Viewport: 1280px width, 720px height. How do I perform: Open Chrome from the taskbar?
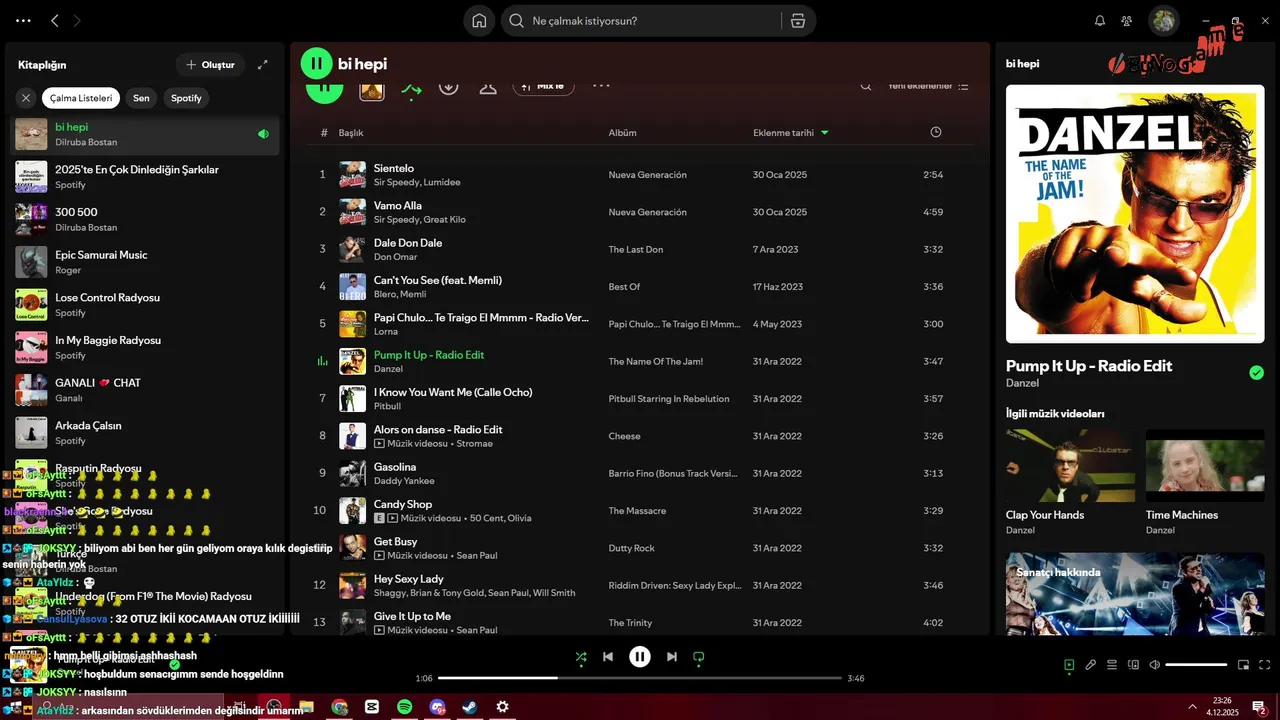click(x=340, y=706)
